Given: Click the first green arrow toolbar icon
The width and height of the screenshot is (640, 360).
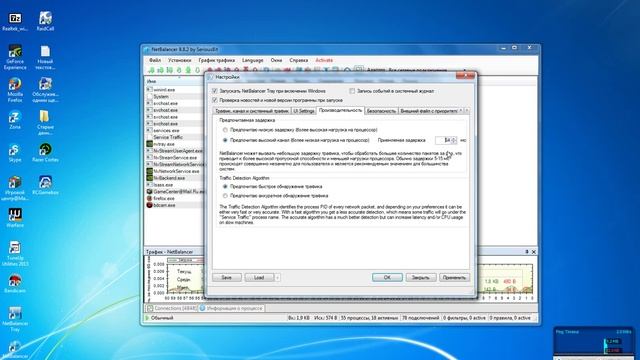Looking at the screenshot, I should tap(151, 70).
